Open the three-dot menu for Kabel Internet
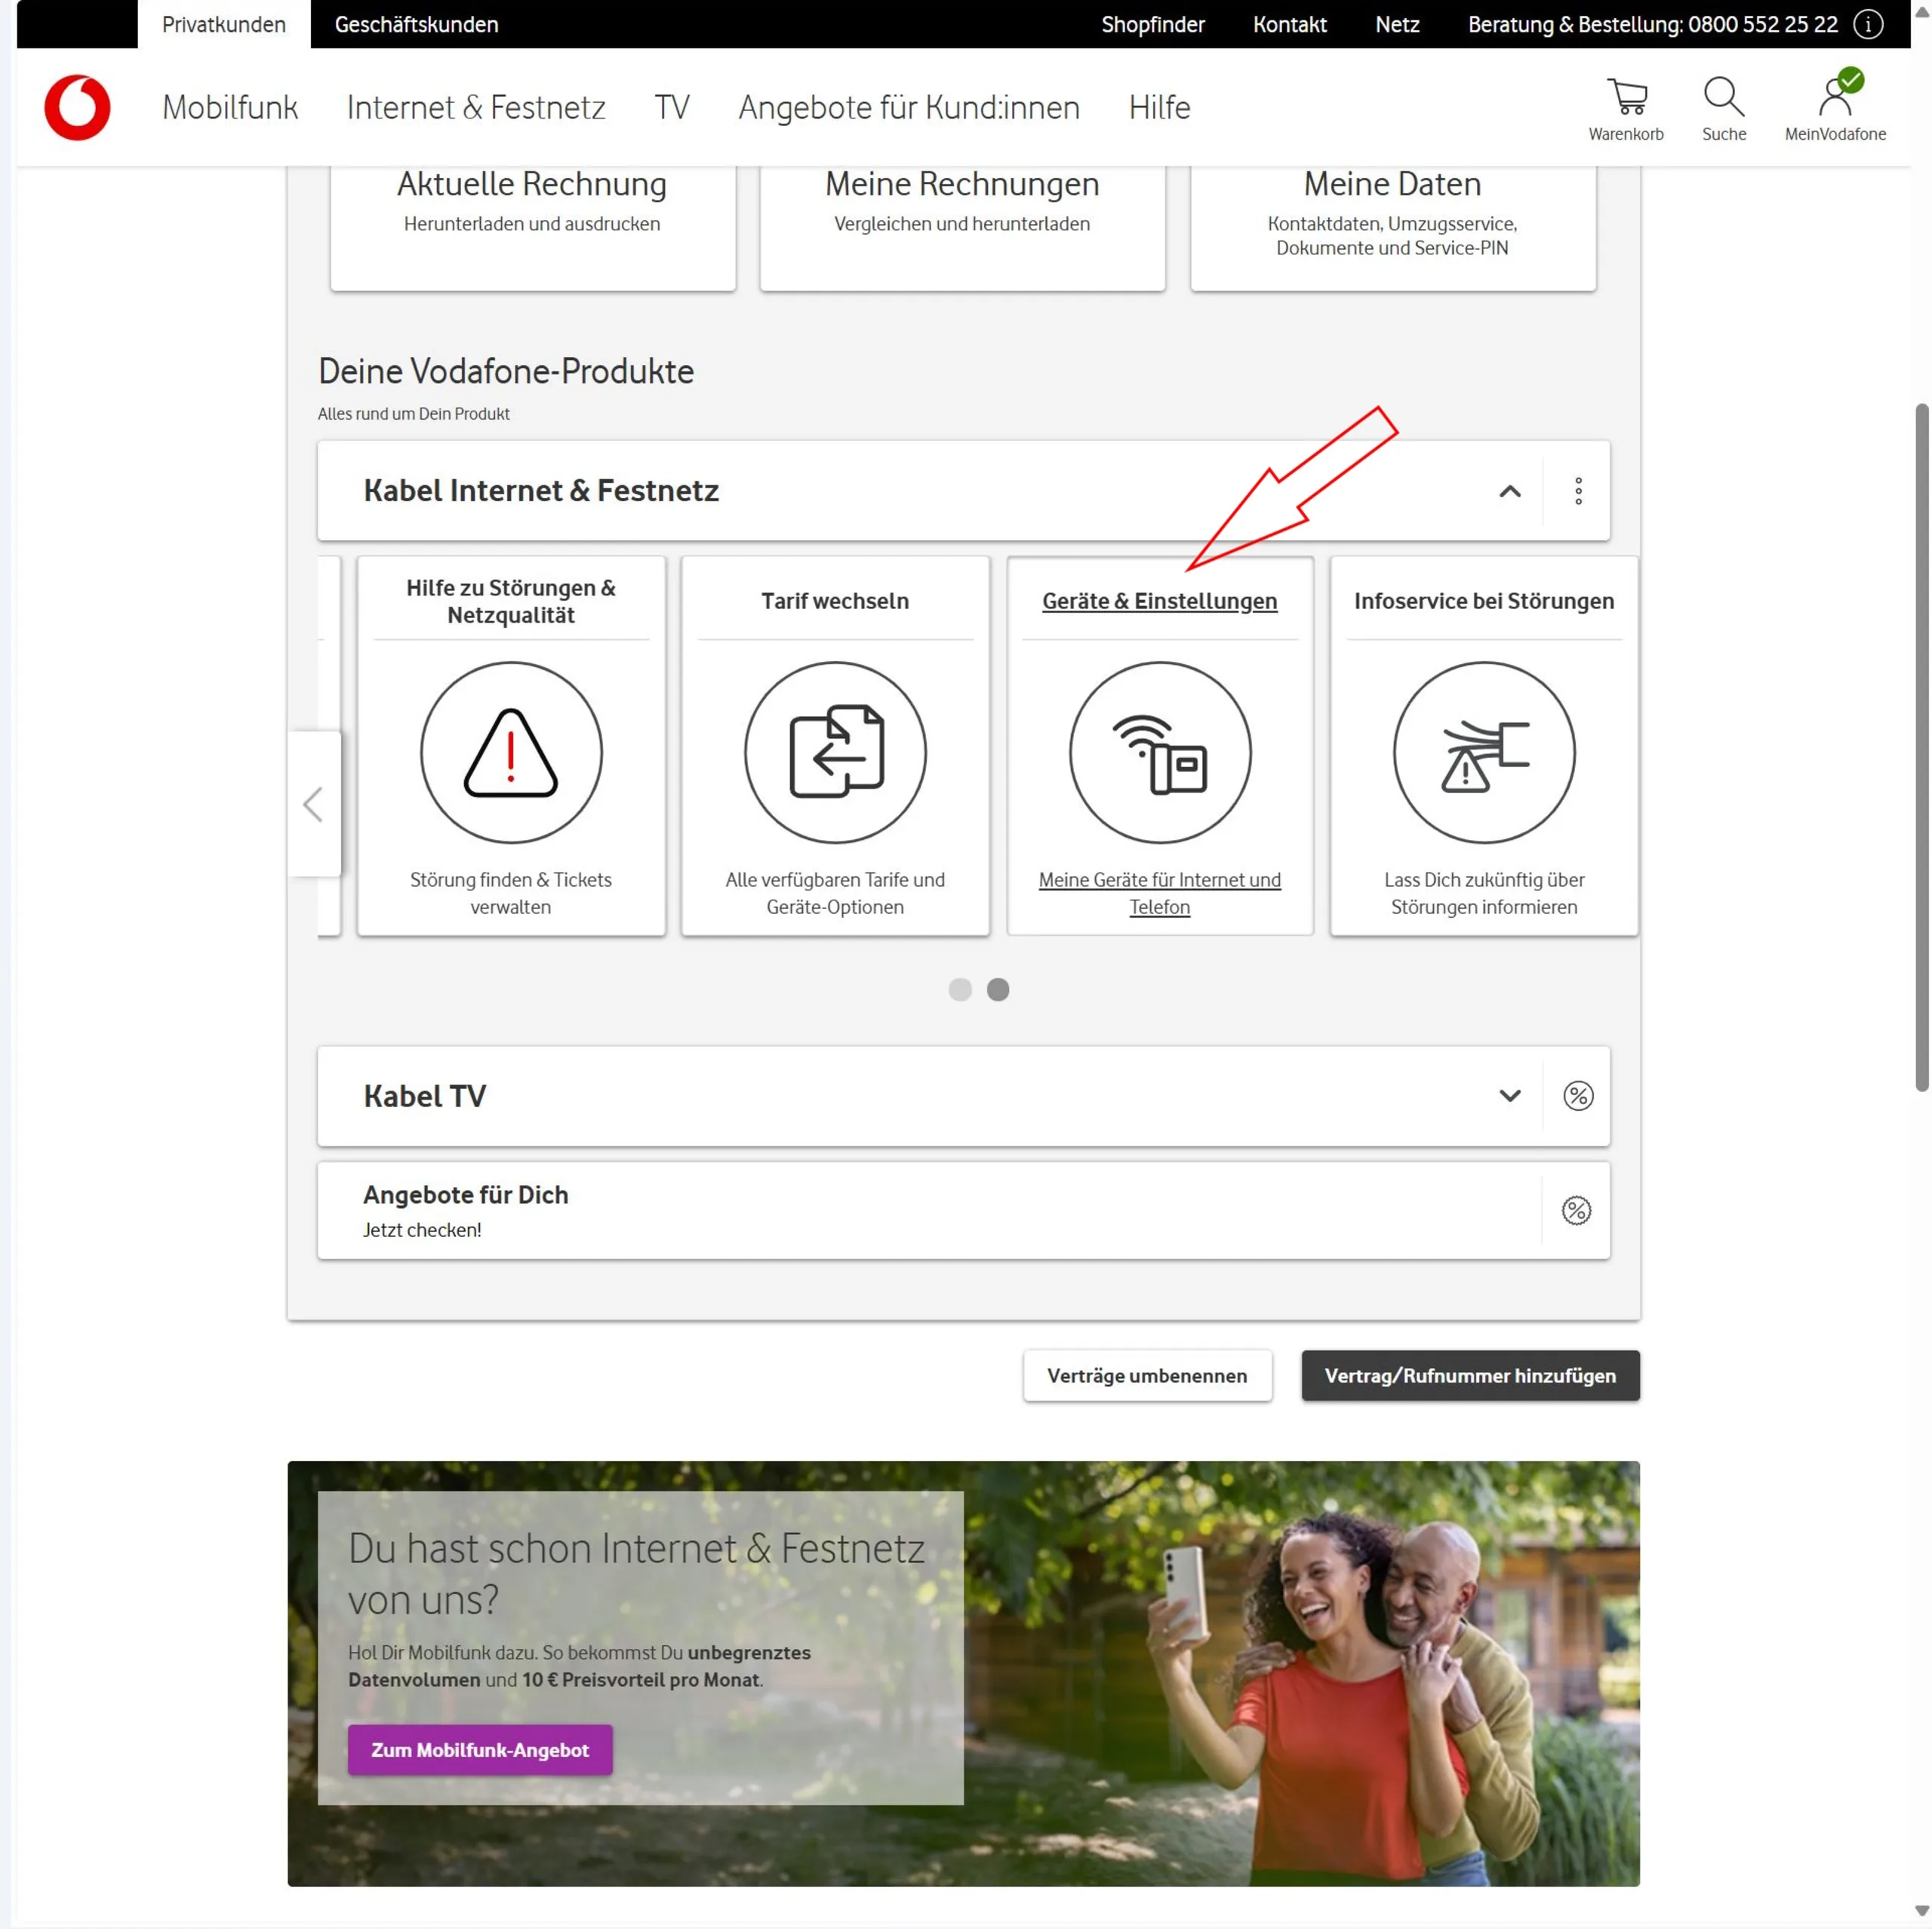The height and width of the screenshot is (1929, 1932). point(1578,491)
